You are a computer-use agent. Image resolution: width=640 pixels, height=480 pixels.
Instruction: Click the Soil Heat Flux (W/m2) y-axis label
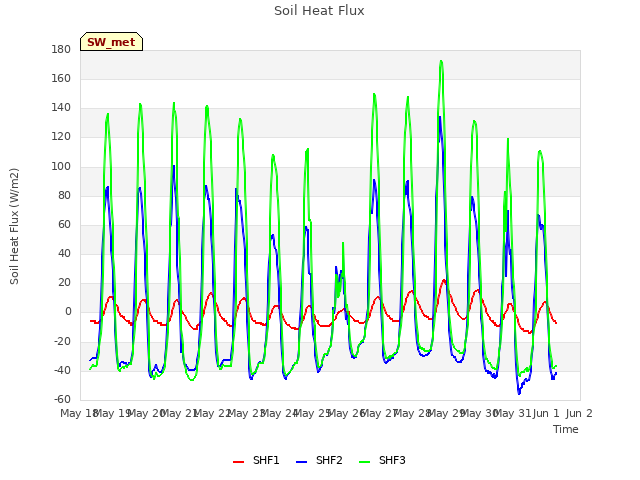pyautogui.click(x=14, y=226)
